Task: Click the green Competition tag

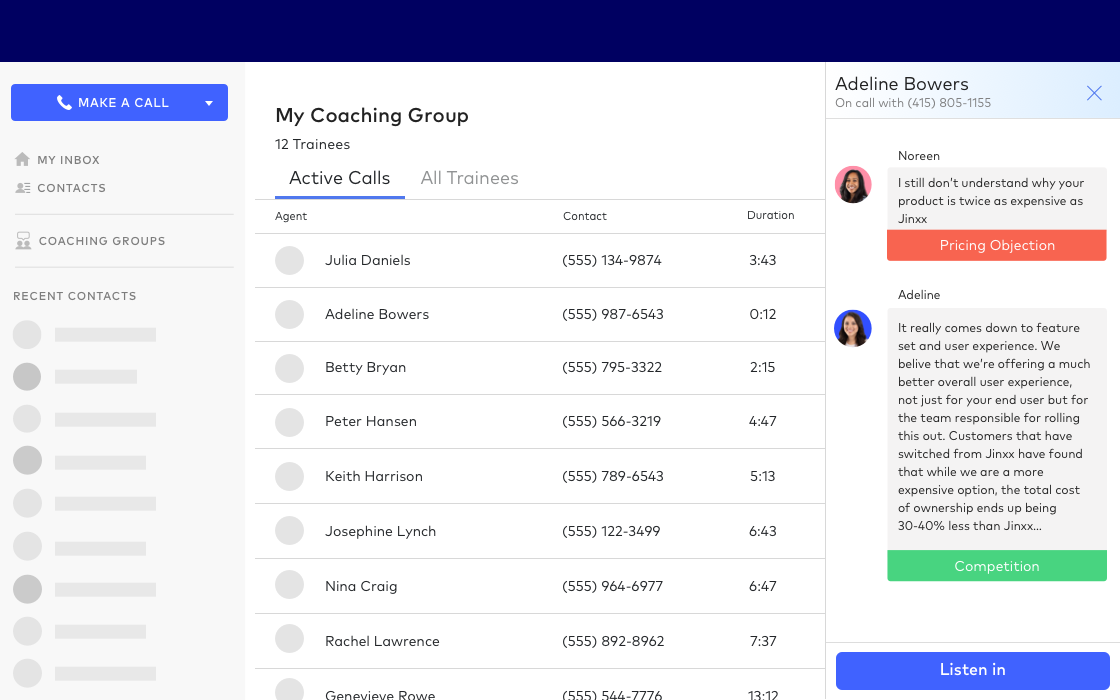Action: [996, 566]
